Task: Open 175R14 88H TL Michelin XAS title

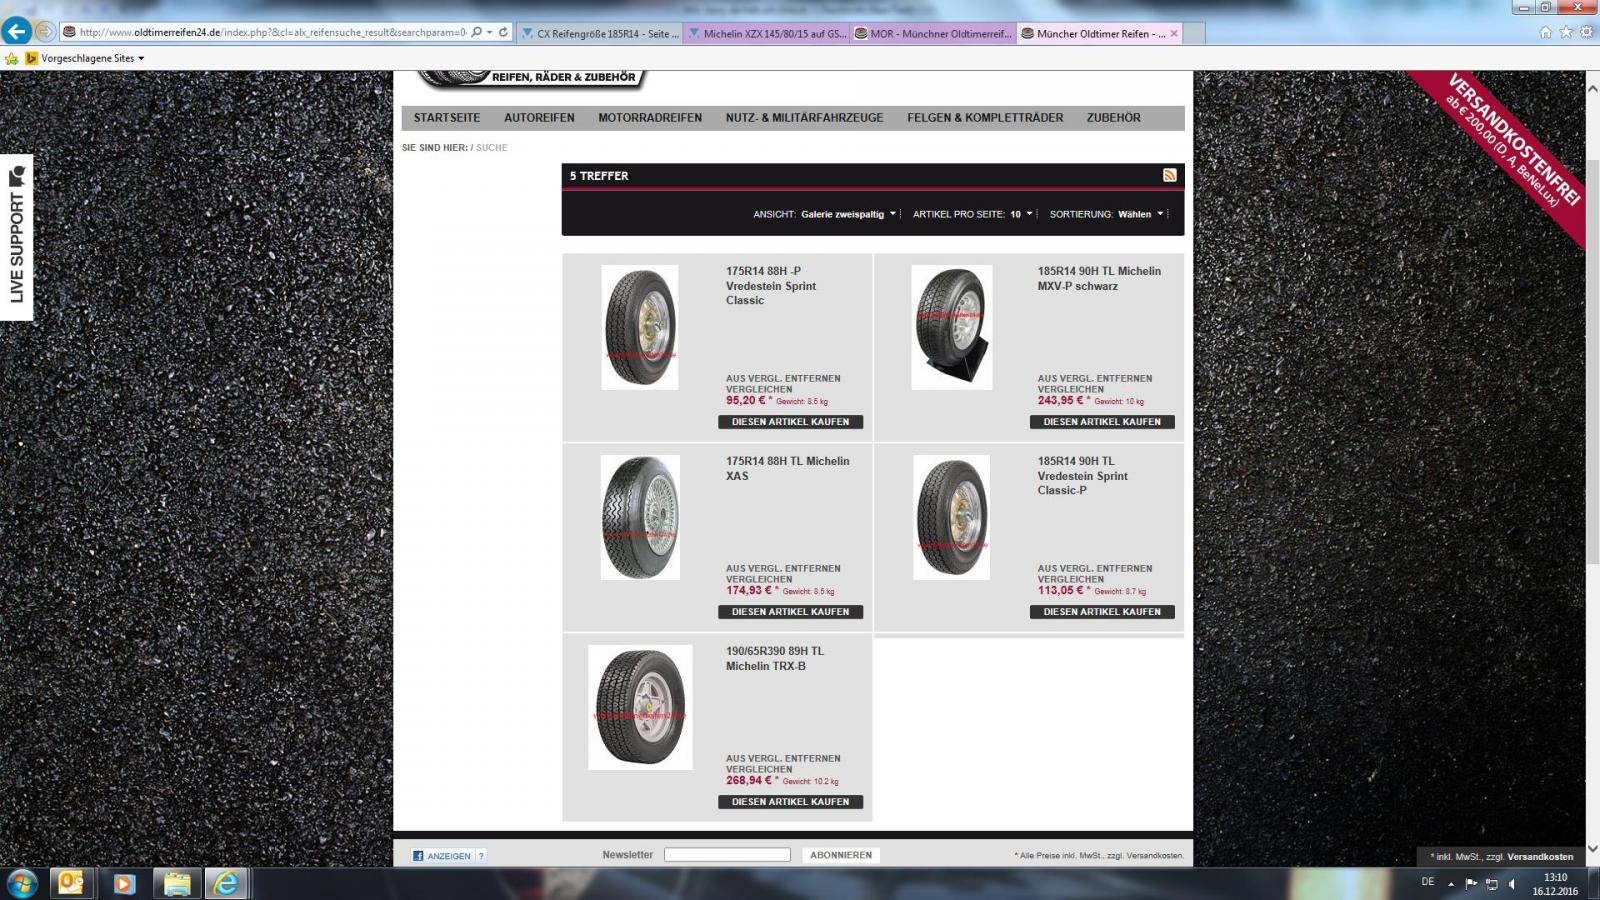Action: 787,468
